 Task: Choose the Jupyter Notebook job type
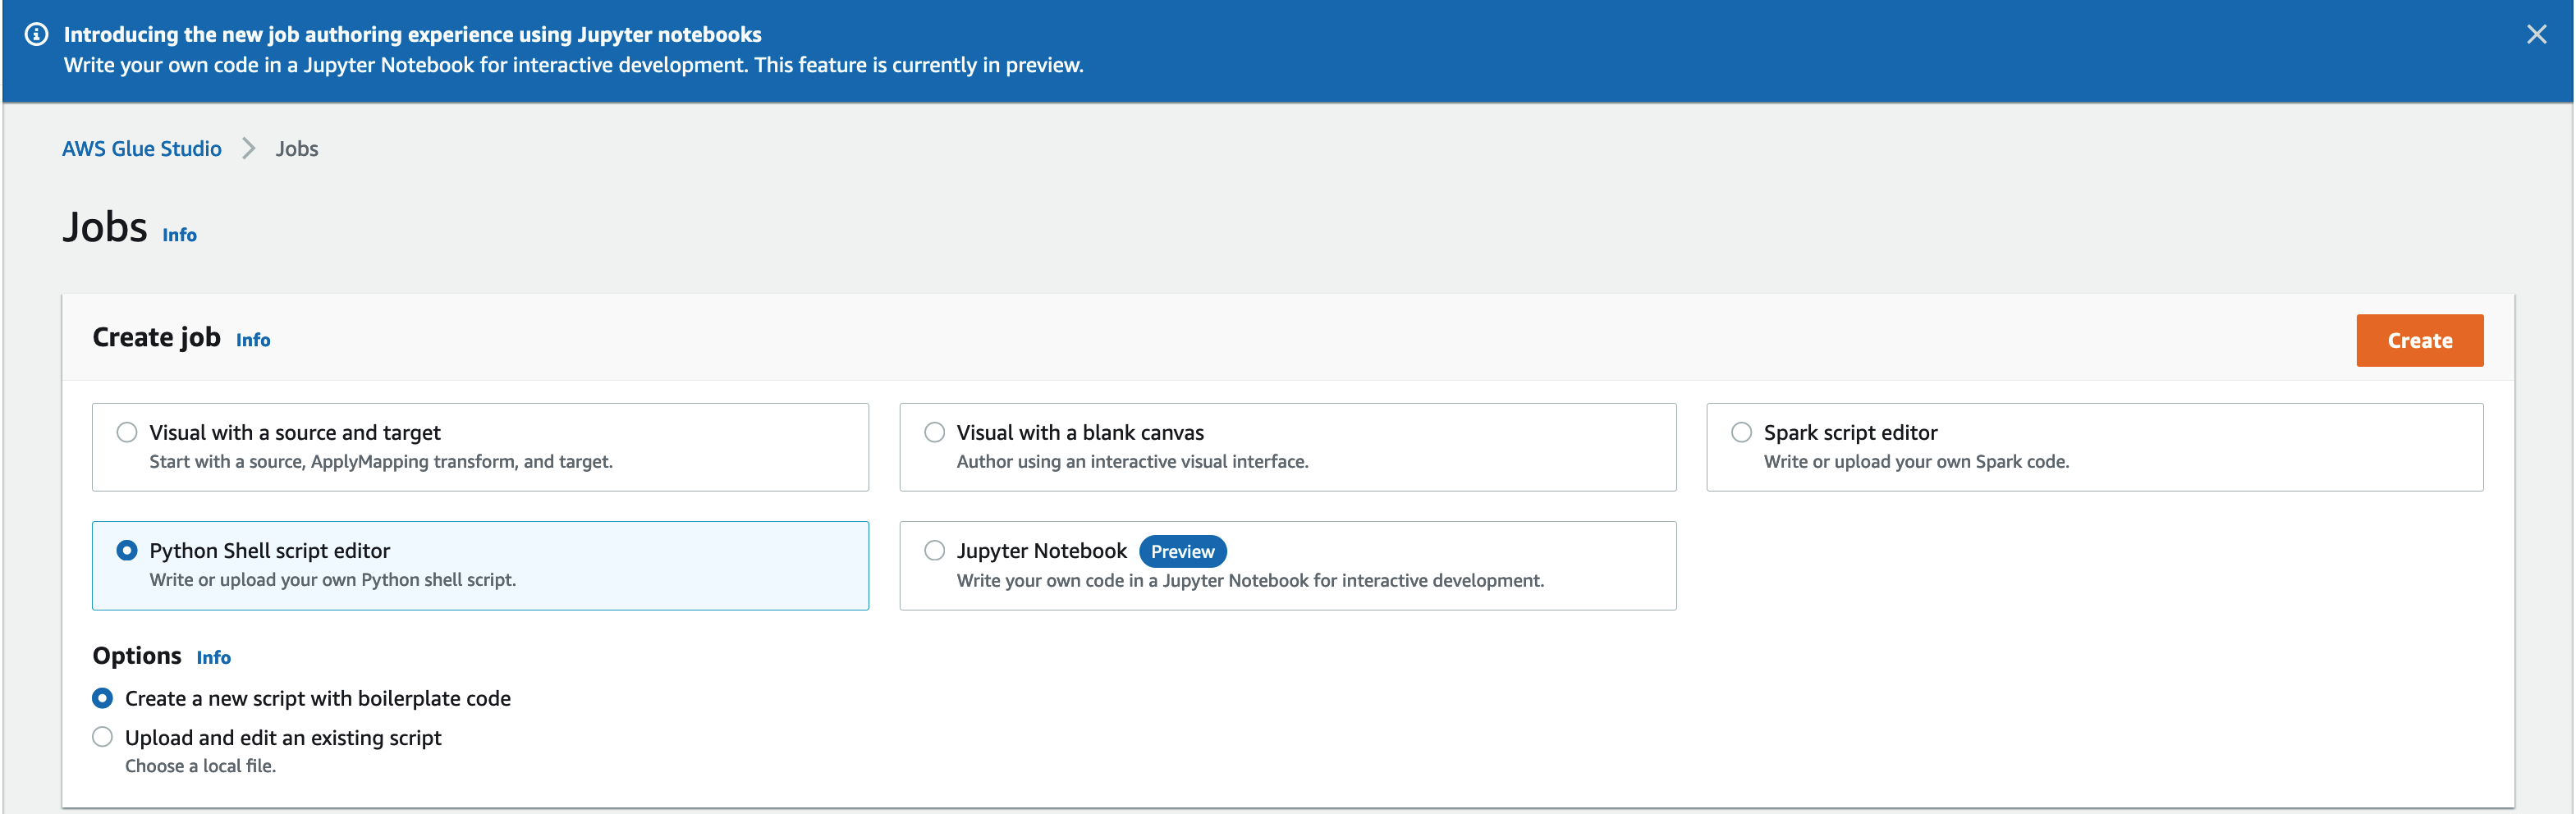pos(934,551)
